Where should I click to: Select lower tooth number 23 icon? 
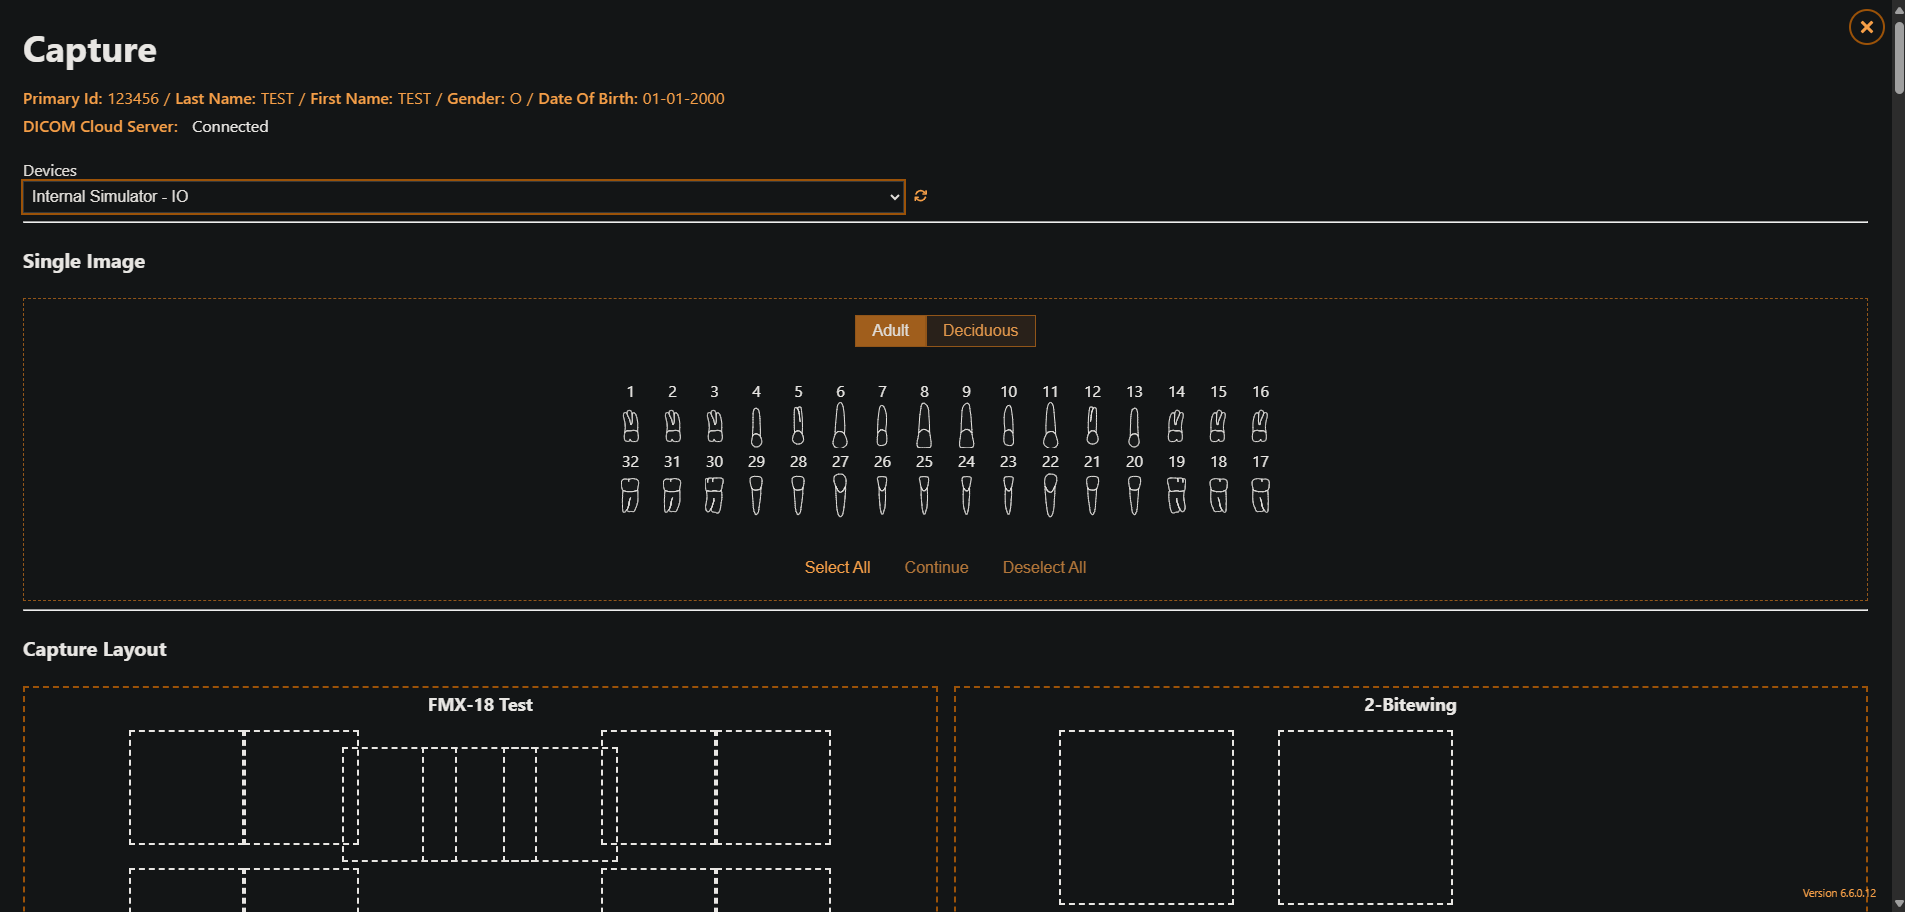[x=1008, y=495]
